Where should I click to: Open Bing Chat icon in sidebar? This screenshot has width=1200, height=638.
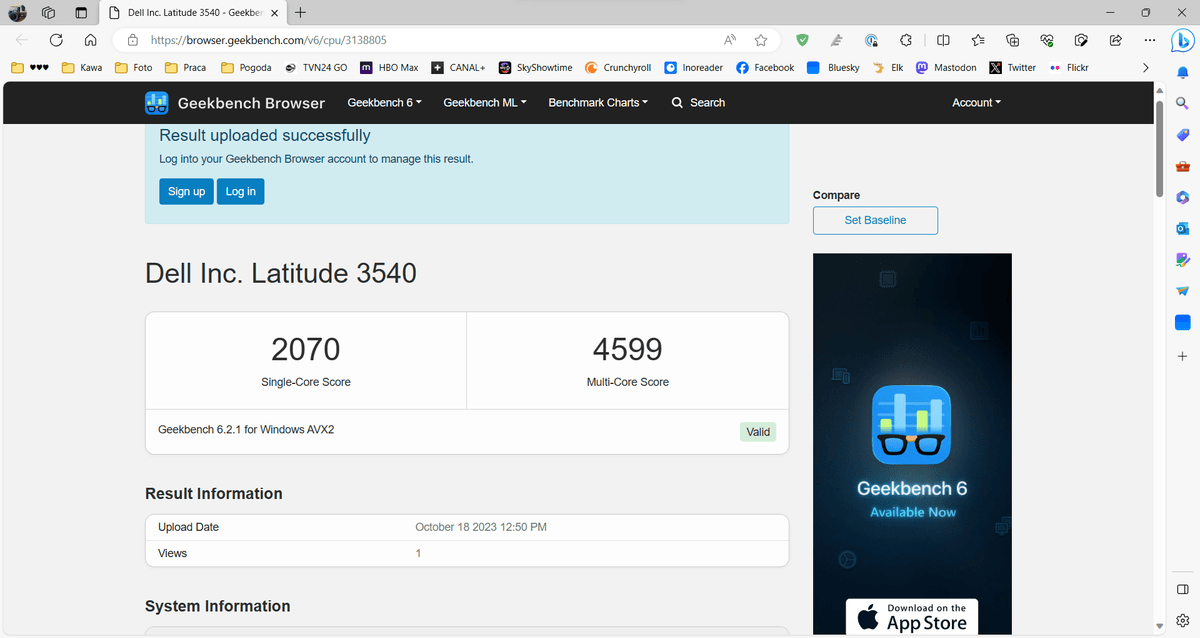tap(1182, 40)
